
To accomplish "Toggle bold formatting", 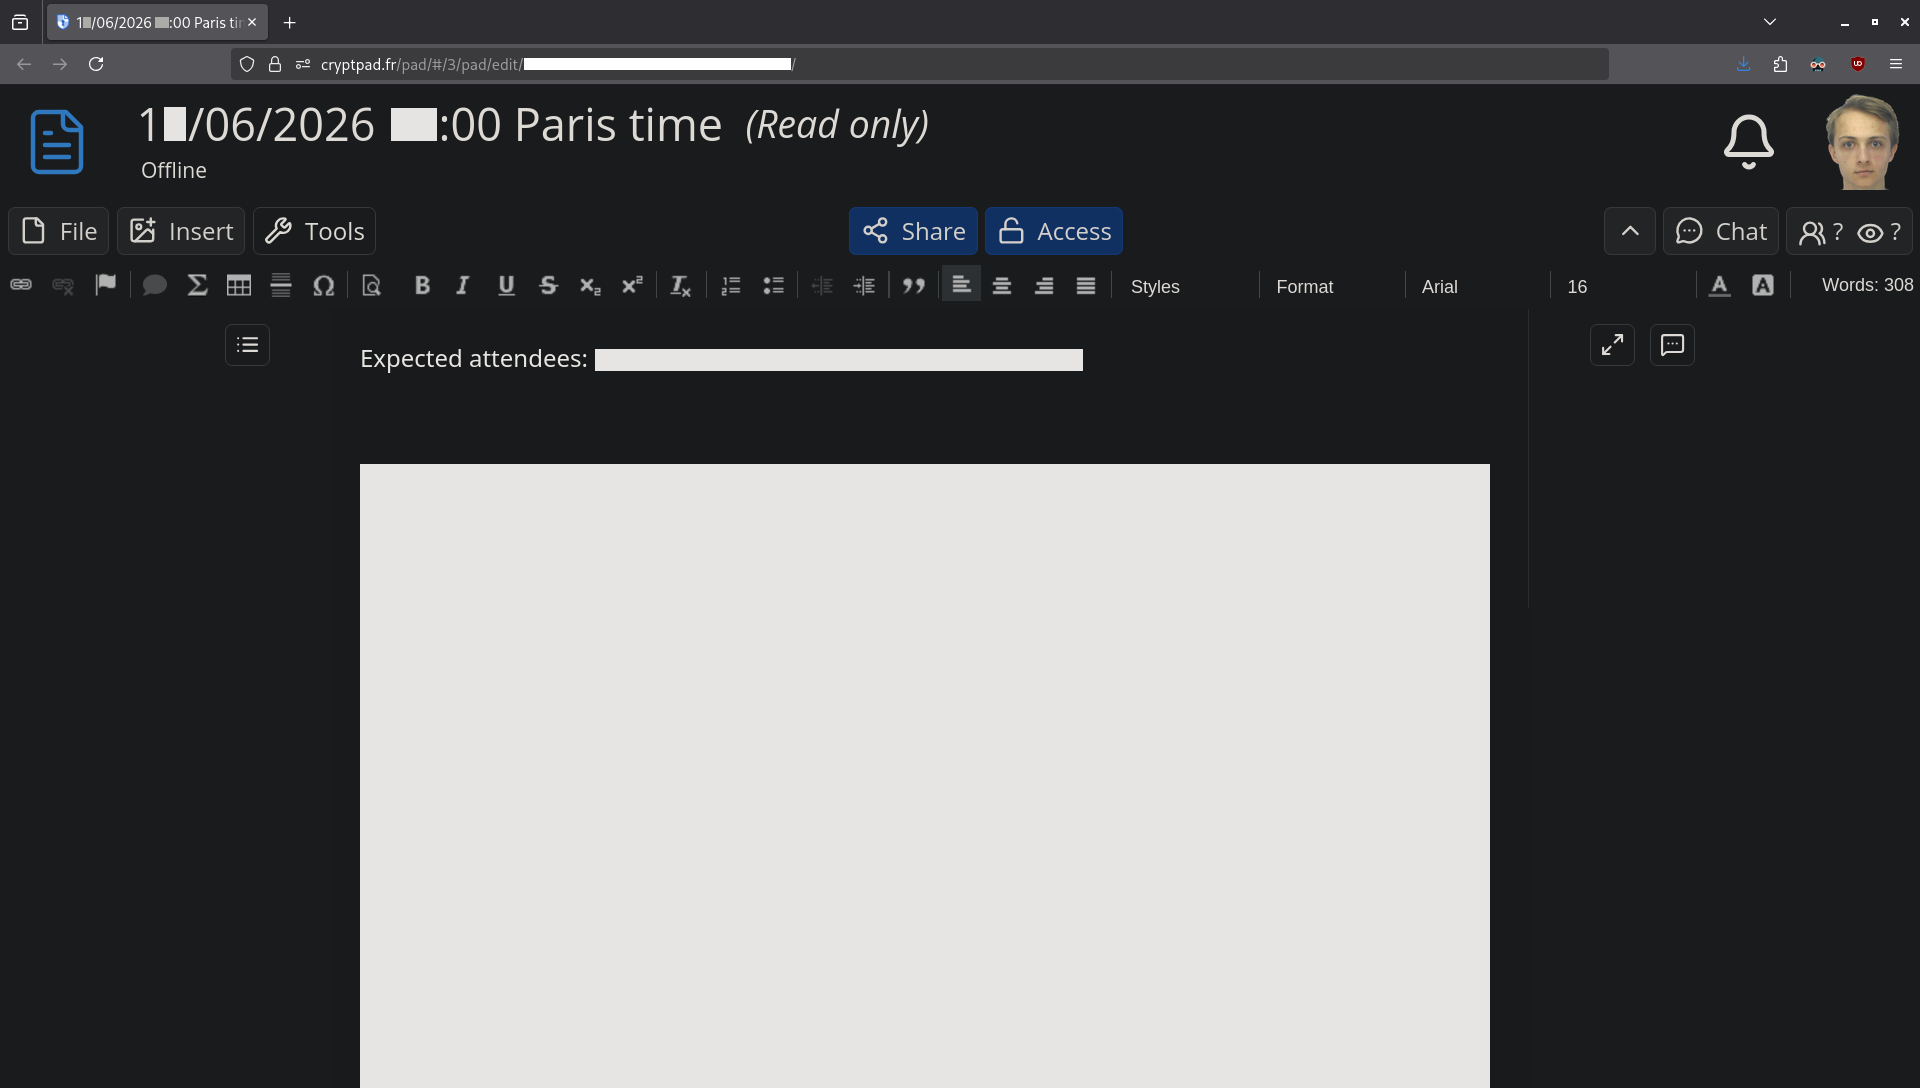I will [x=422, y=286].
